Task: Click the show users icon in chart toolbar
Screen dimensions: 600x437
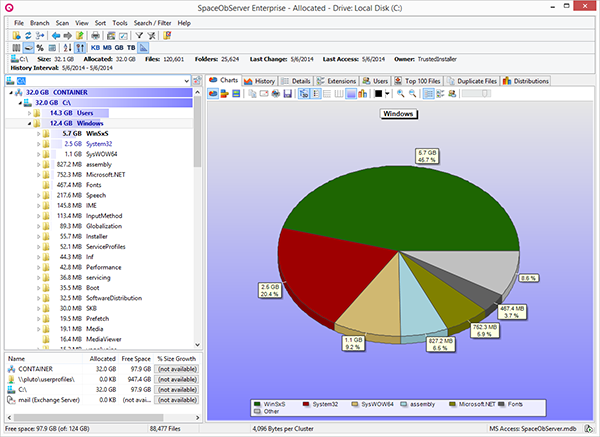Action: [452, 93]
